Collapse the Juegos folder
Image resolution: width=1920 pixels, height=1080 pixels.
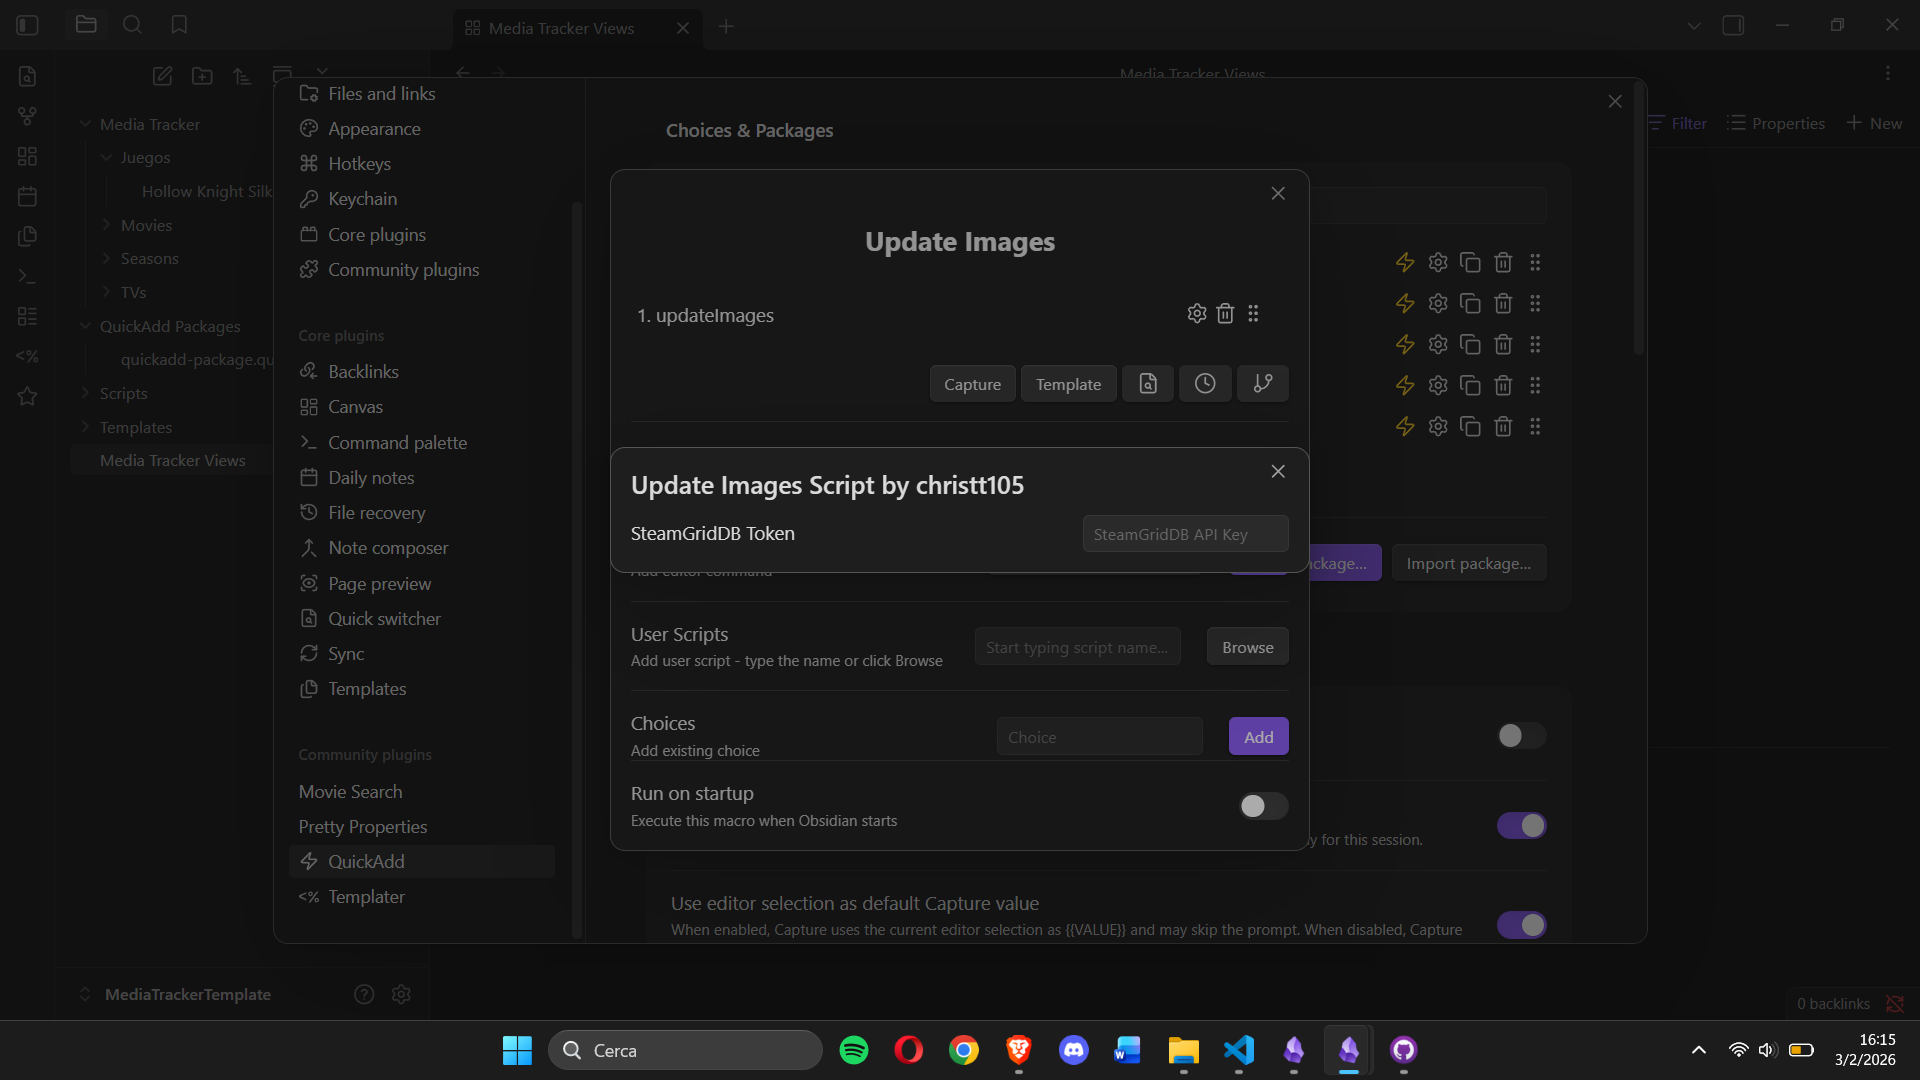pos(107,158)
